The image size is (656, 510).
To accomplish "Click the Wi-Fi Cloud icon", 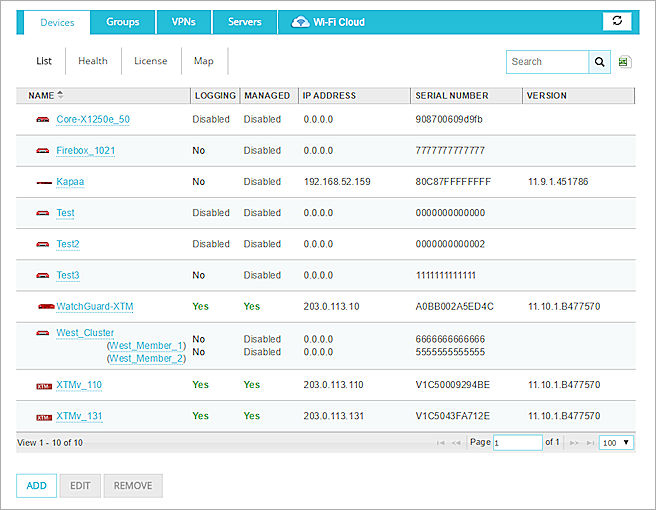I will (x=300, y=22).
